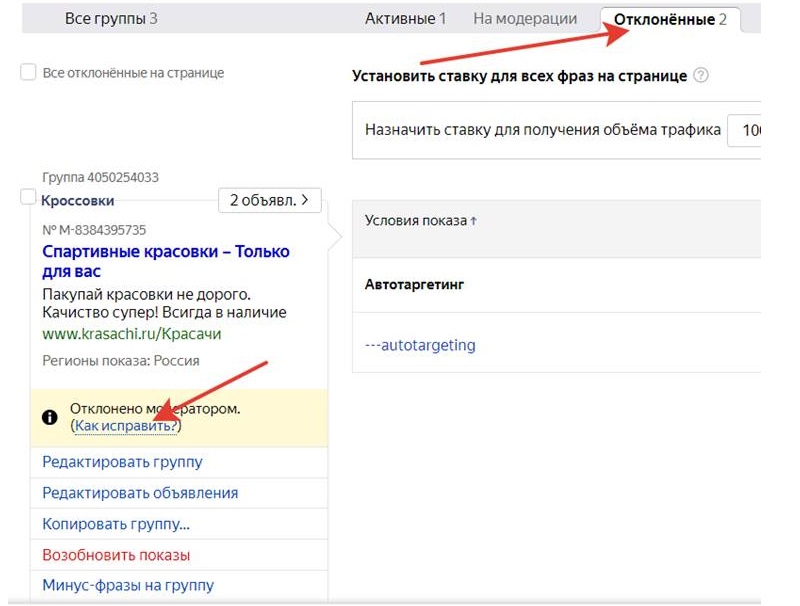Select the Отклонённые tab
800x606 pixels.
(670, 19)
